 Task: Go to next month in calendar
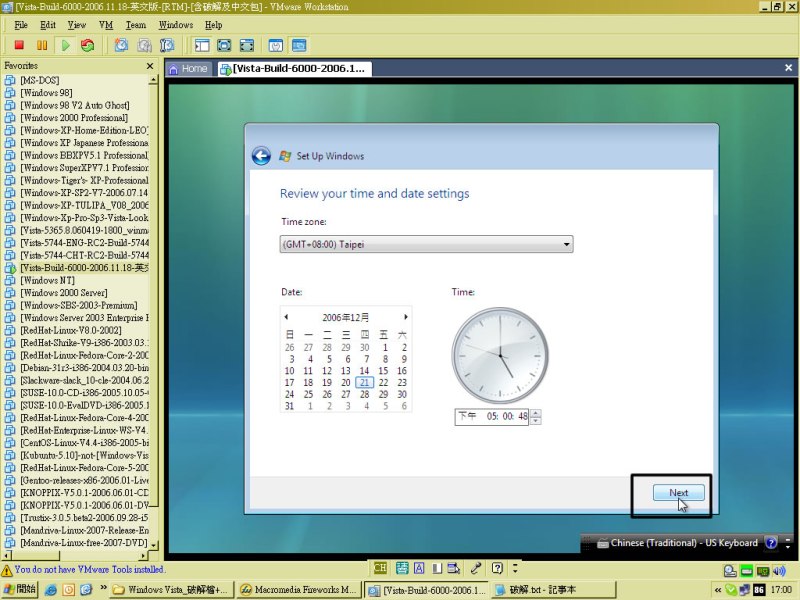point(406,317)
